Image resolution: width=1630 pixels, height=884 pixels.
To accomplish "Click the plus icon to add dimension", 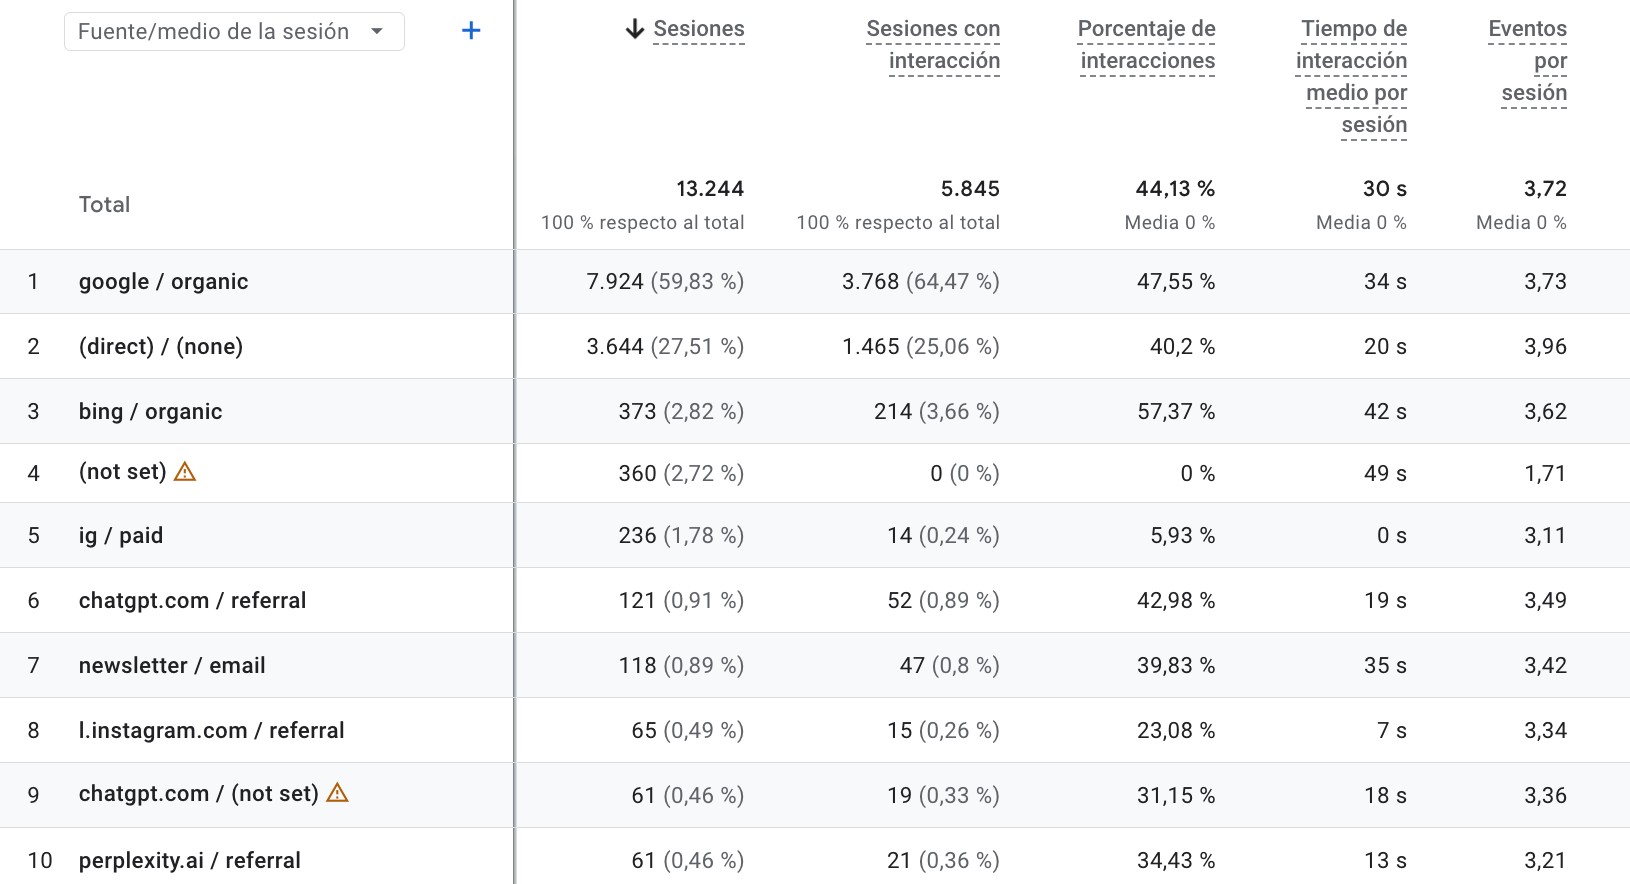I will (471, 31).
